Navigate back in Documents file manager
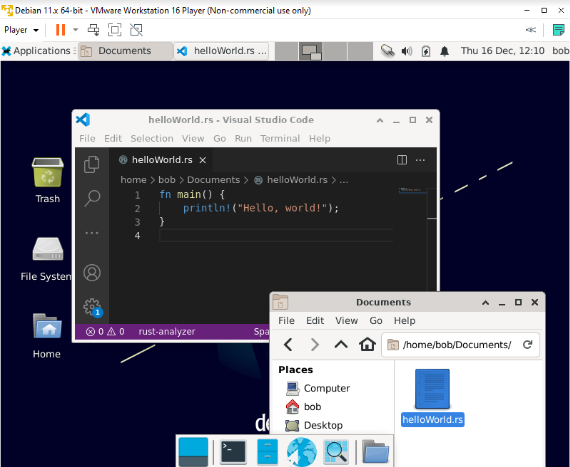 pos(288,344)
